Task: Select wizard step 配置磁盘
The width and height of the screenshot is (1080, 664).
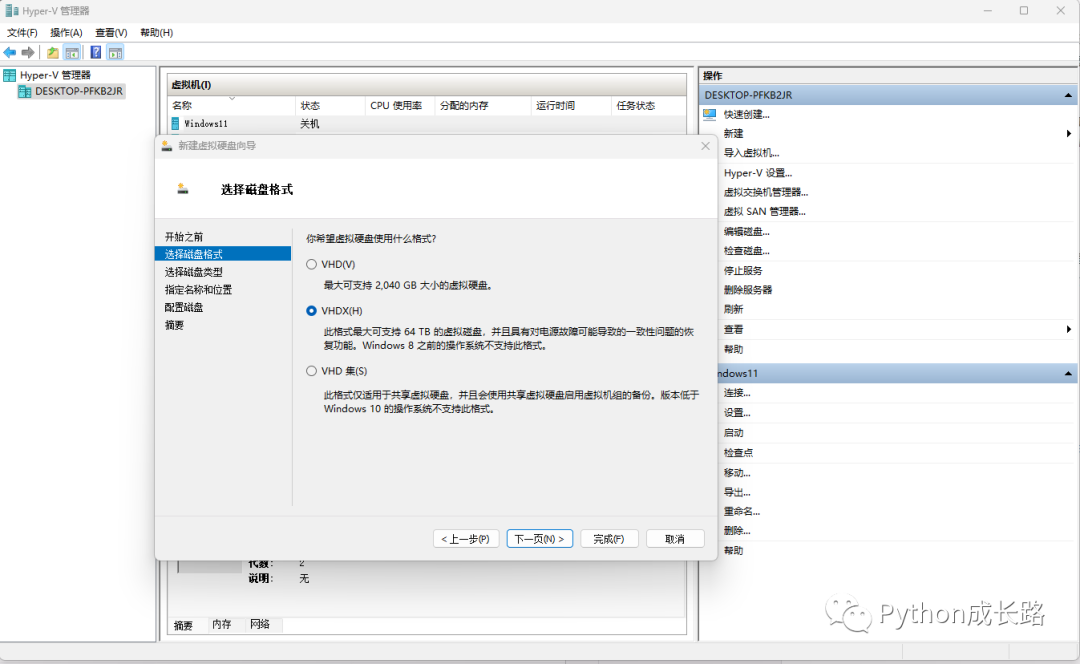Action: [x=184, y=307]
